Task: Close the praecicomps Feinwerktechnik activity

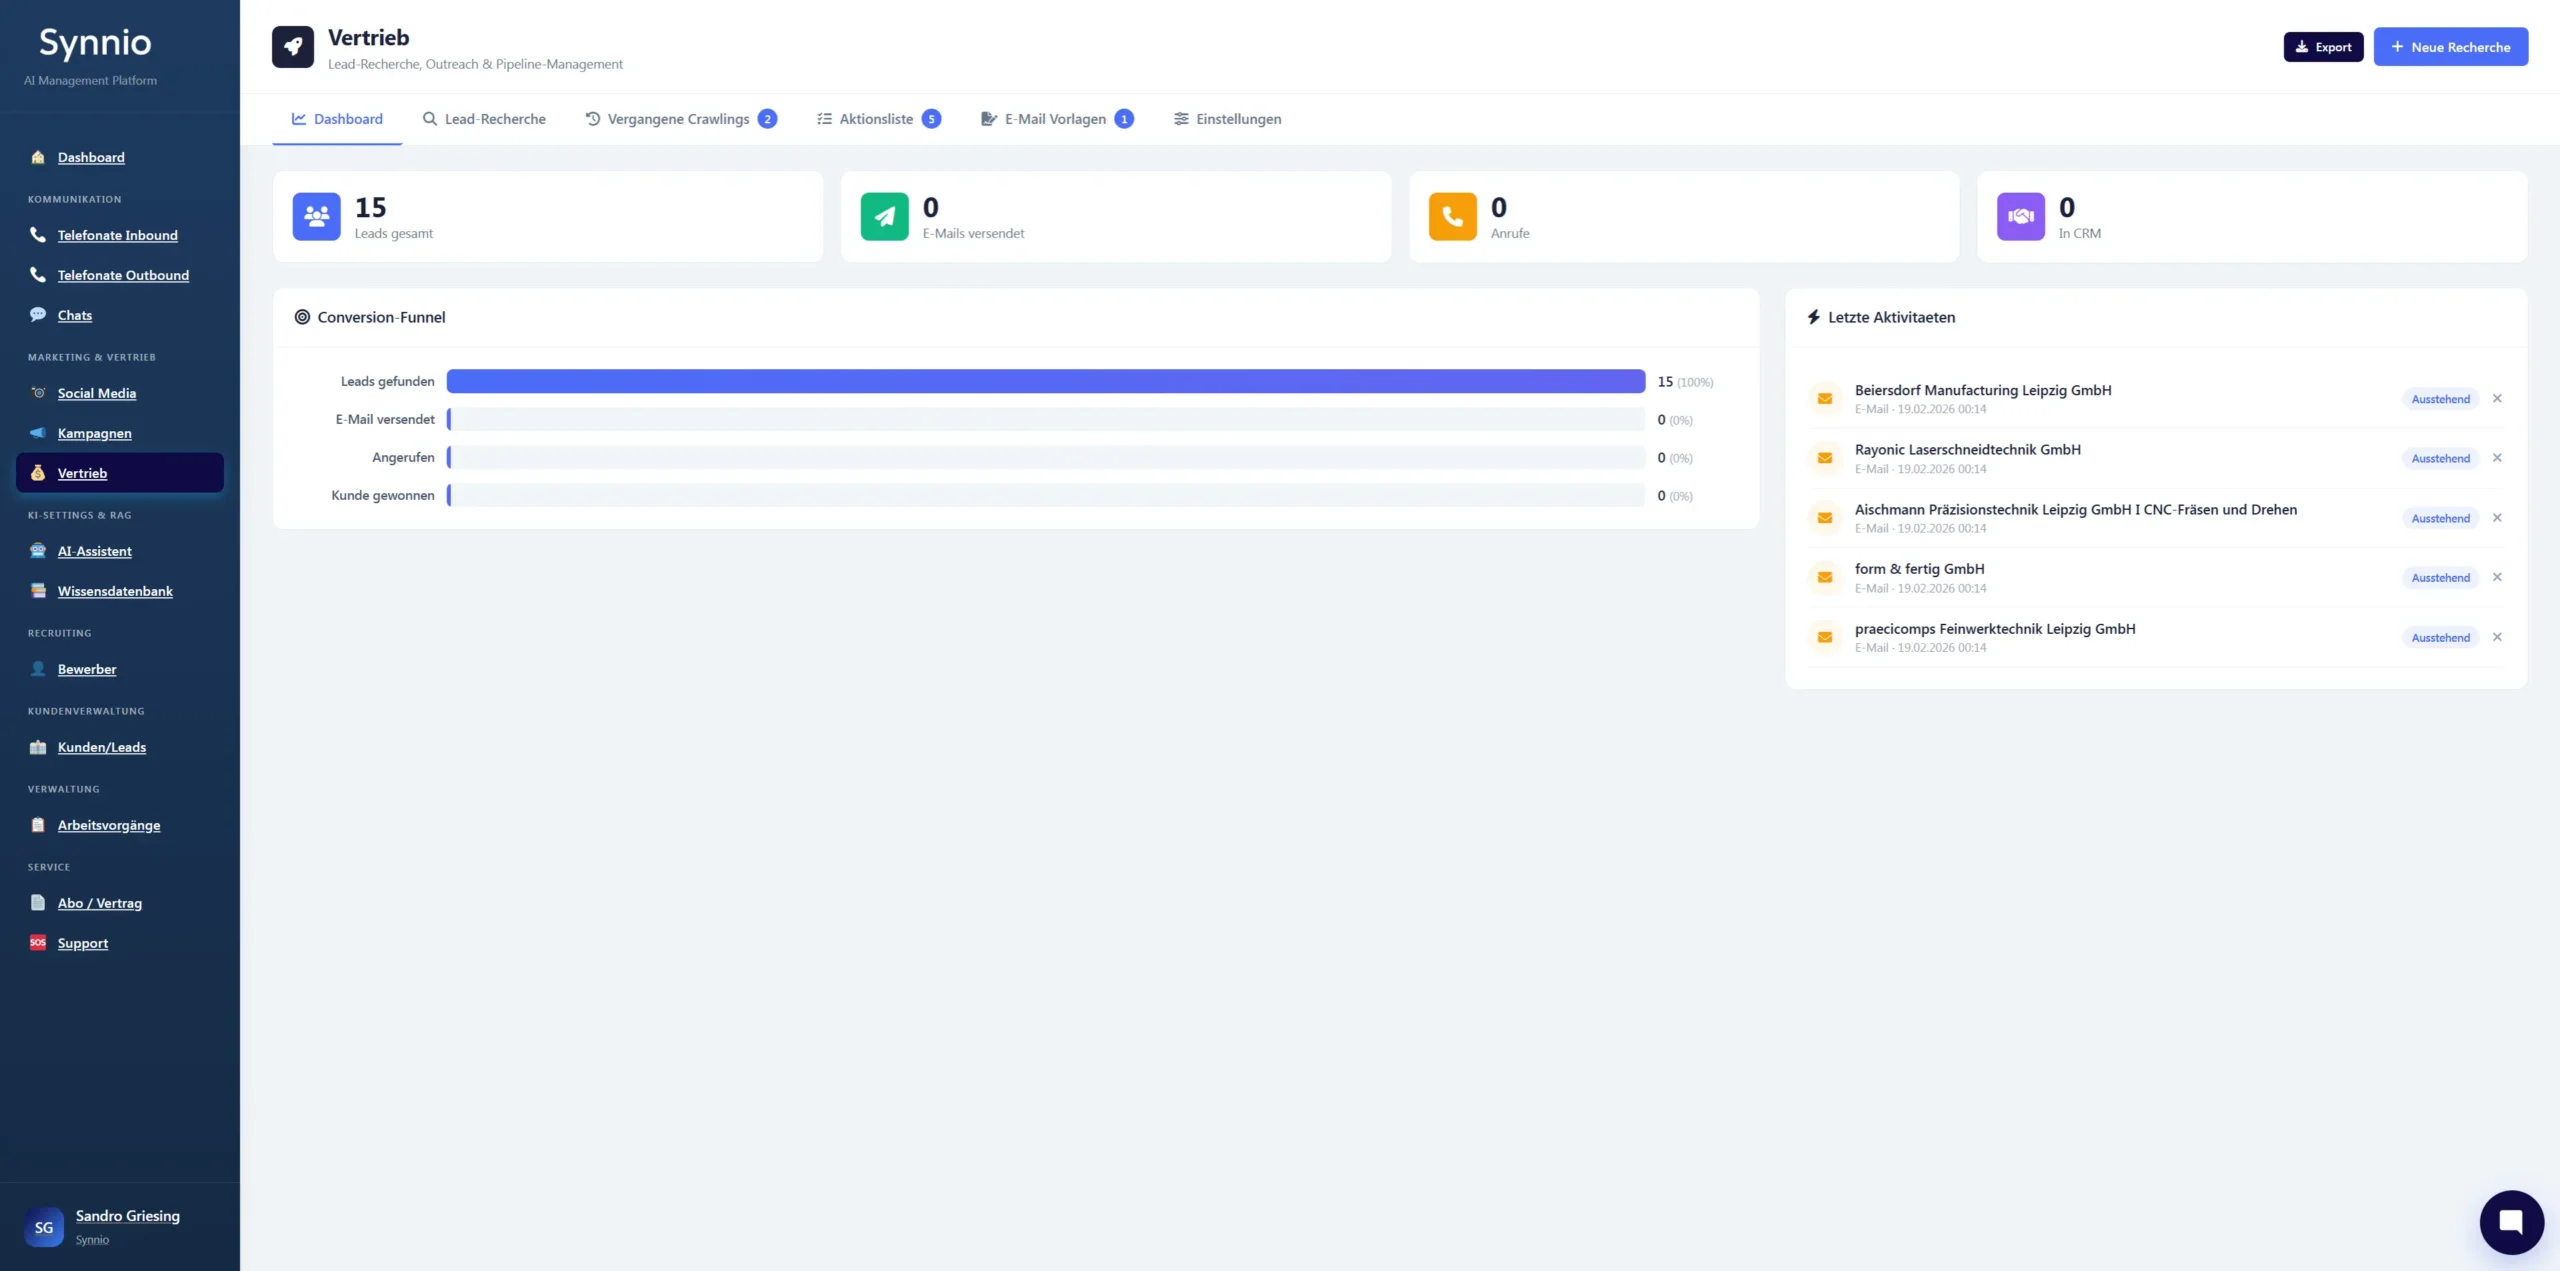Action: click(2497, 637)
